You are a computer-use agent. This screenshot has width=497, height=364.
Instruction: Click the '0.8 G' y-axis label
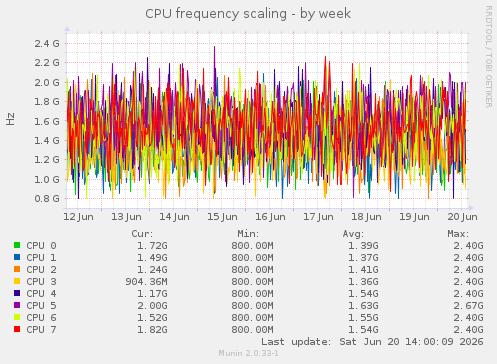(x=47, y=199)
